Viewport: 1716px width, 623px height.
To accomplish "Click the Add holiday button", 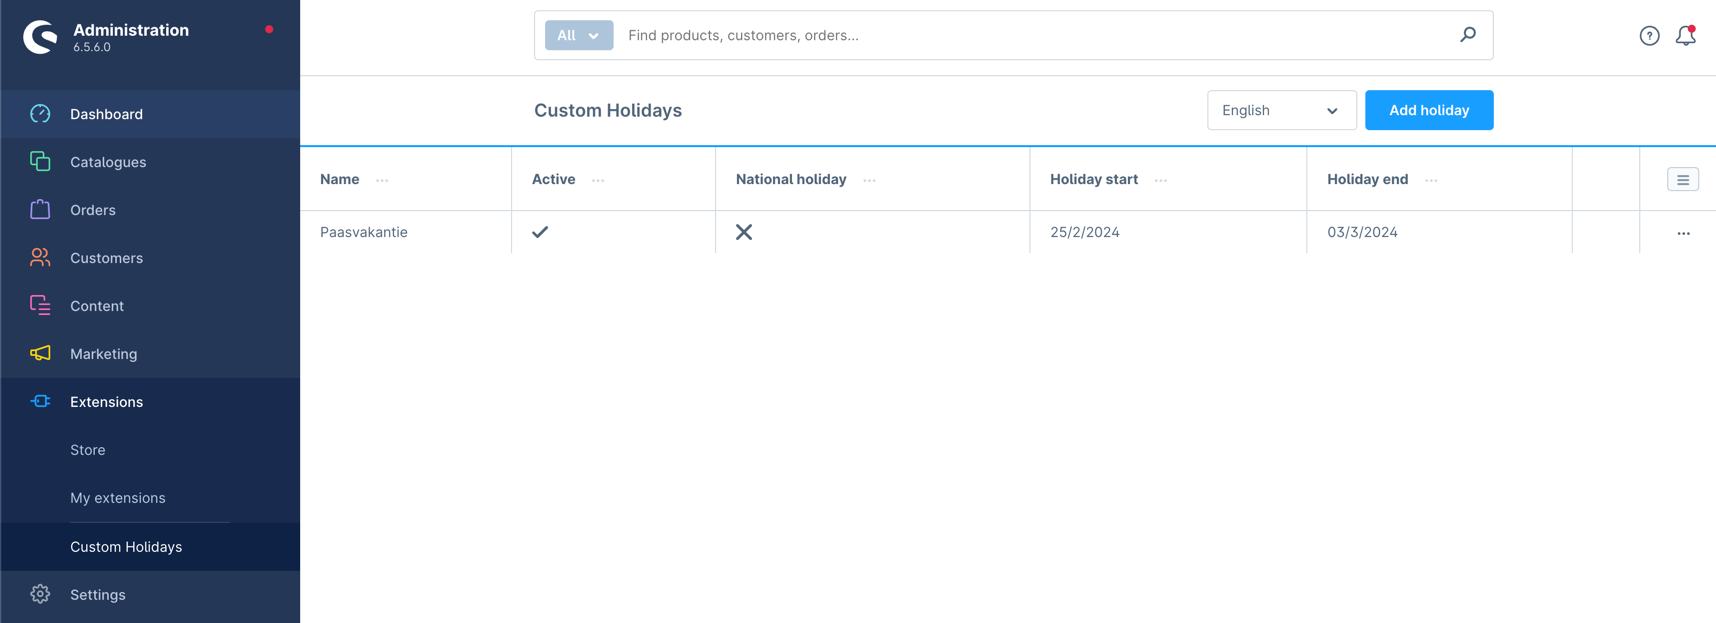I will (1429, 110).
